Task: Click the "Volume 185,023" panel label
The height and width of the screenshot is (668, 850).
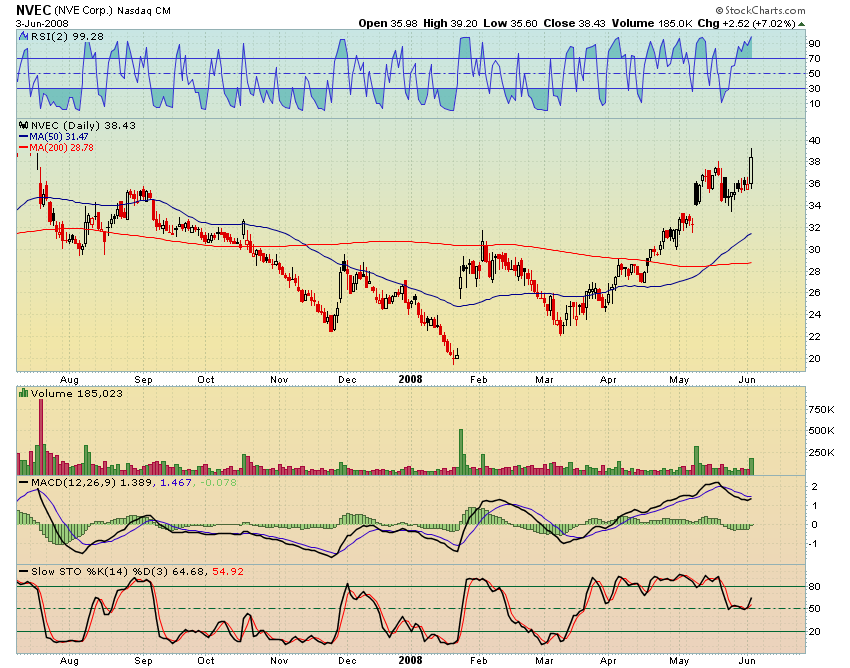Action: pos(76,393)
